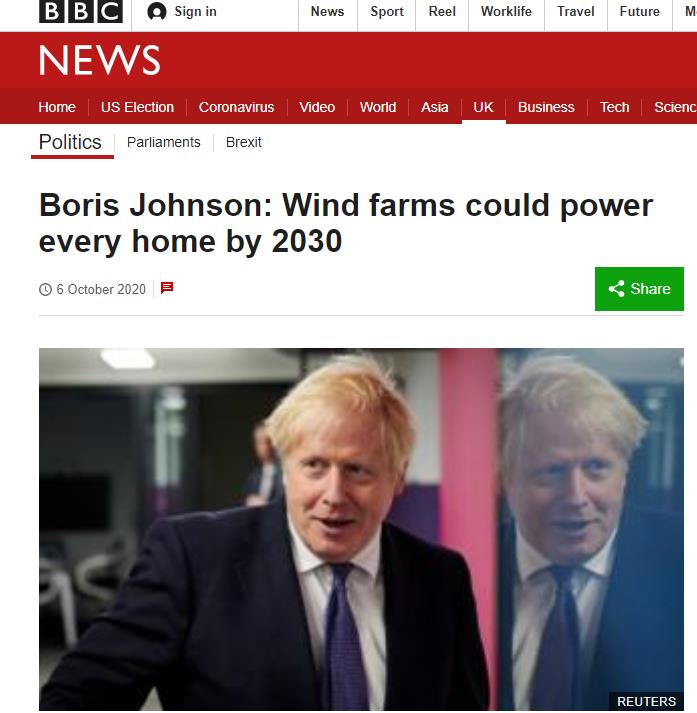
Task: Select the Travel top navigation link
Action: coord(576,11)
